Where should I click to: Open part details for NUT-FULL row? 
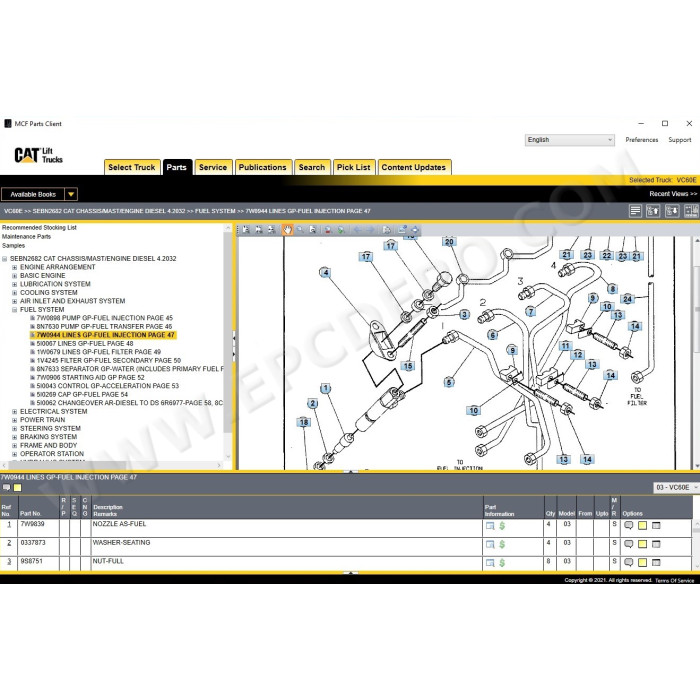tap(490, 563)
